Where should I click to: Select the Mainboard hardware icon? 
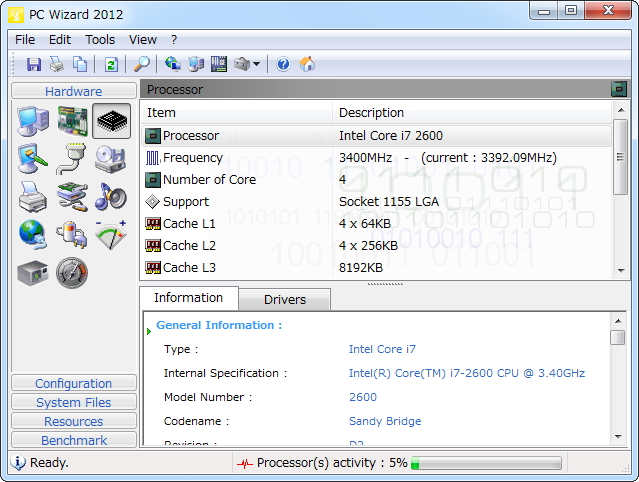pos(72,121)
